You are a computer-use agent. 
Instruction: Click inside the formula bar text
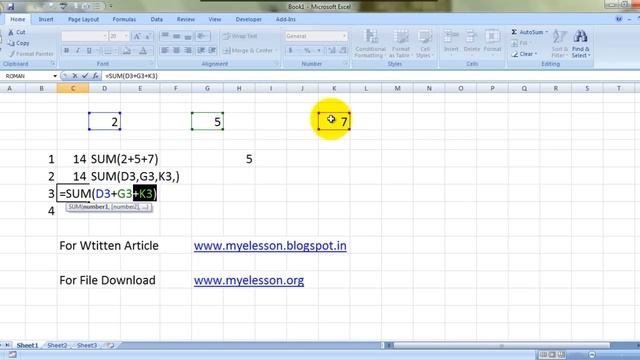131,76
